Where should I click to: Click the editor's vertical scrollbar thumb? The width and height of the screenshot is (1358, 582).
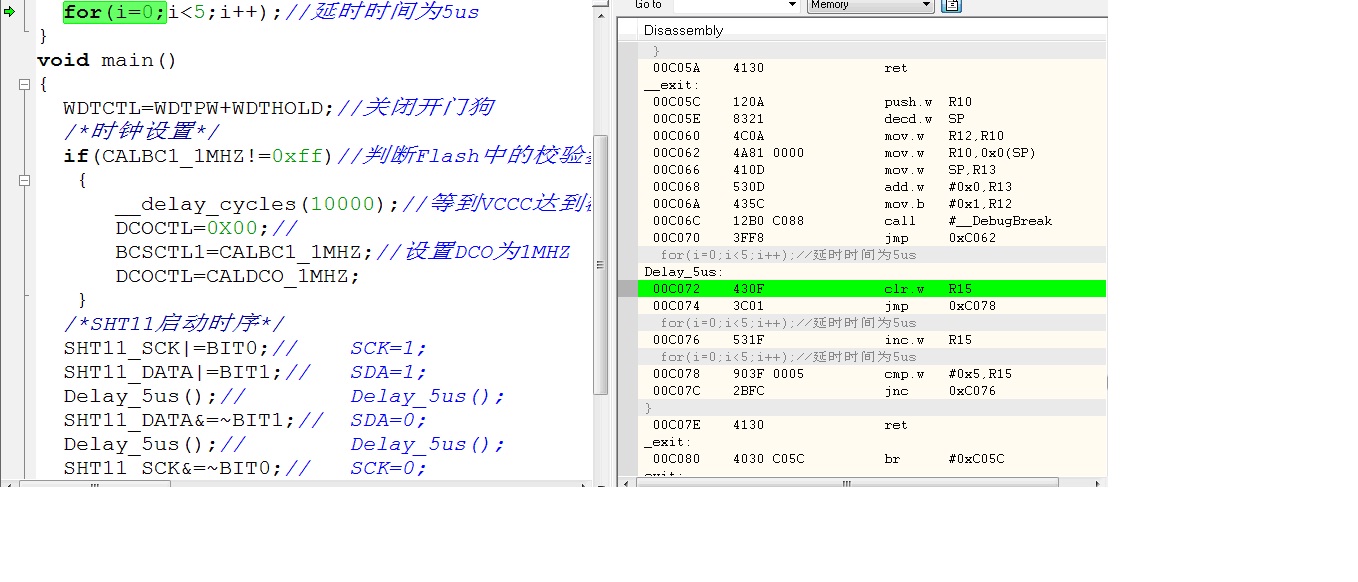coord(601,265)
